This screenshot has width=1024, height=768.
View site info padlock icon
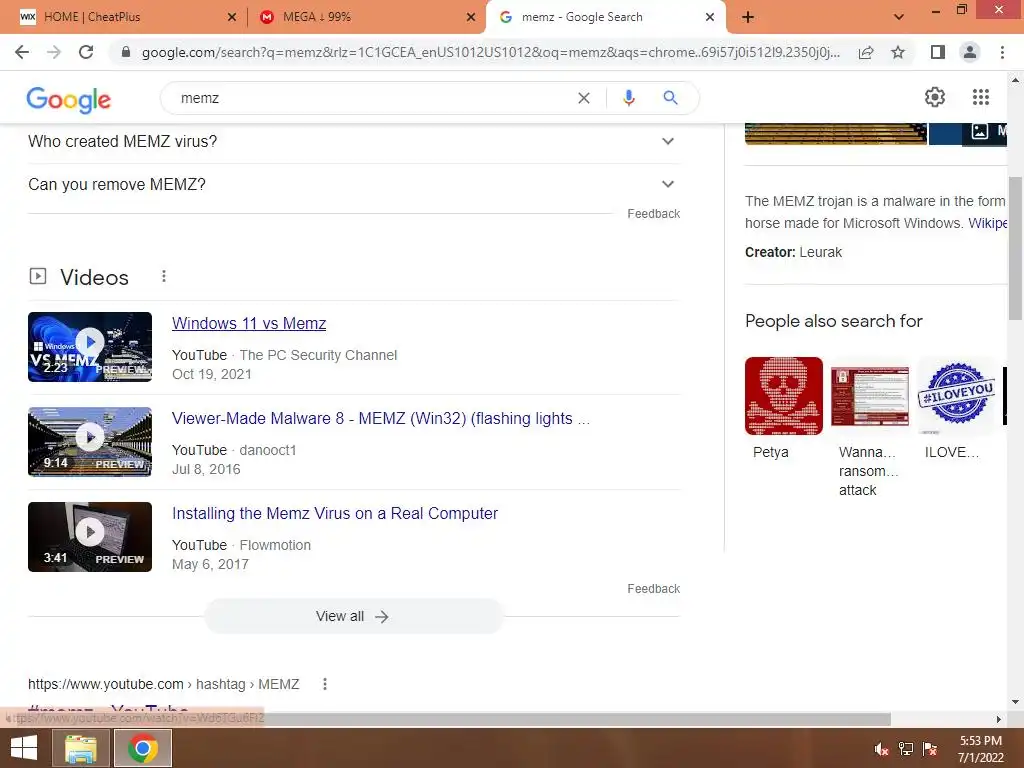126,52
